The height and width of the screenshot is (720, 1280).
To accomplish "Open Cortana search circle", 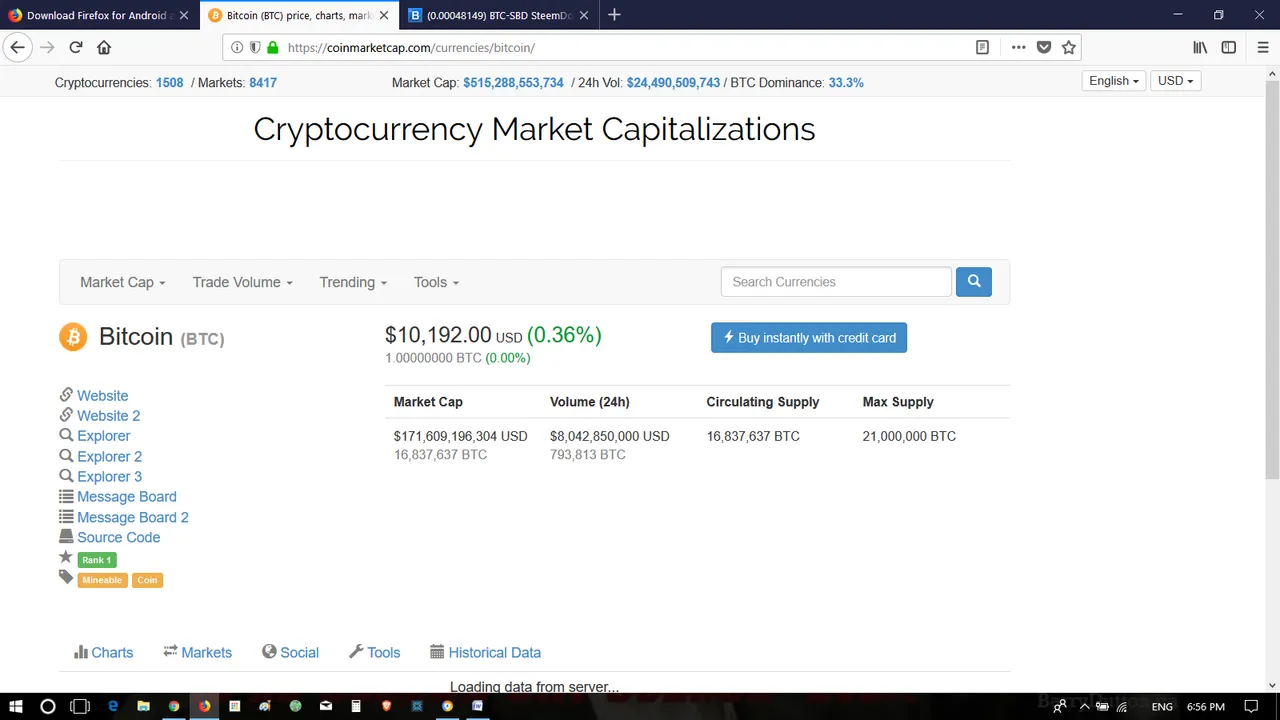I will click(x=47, y=706).
